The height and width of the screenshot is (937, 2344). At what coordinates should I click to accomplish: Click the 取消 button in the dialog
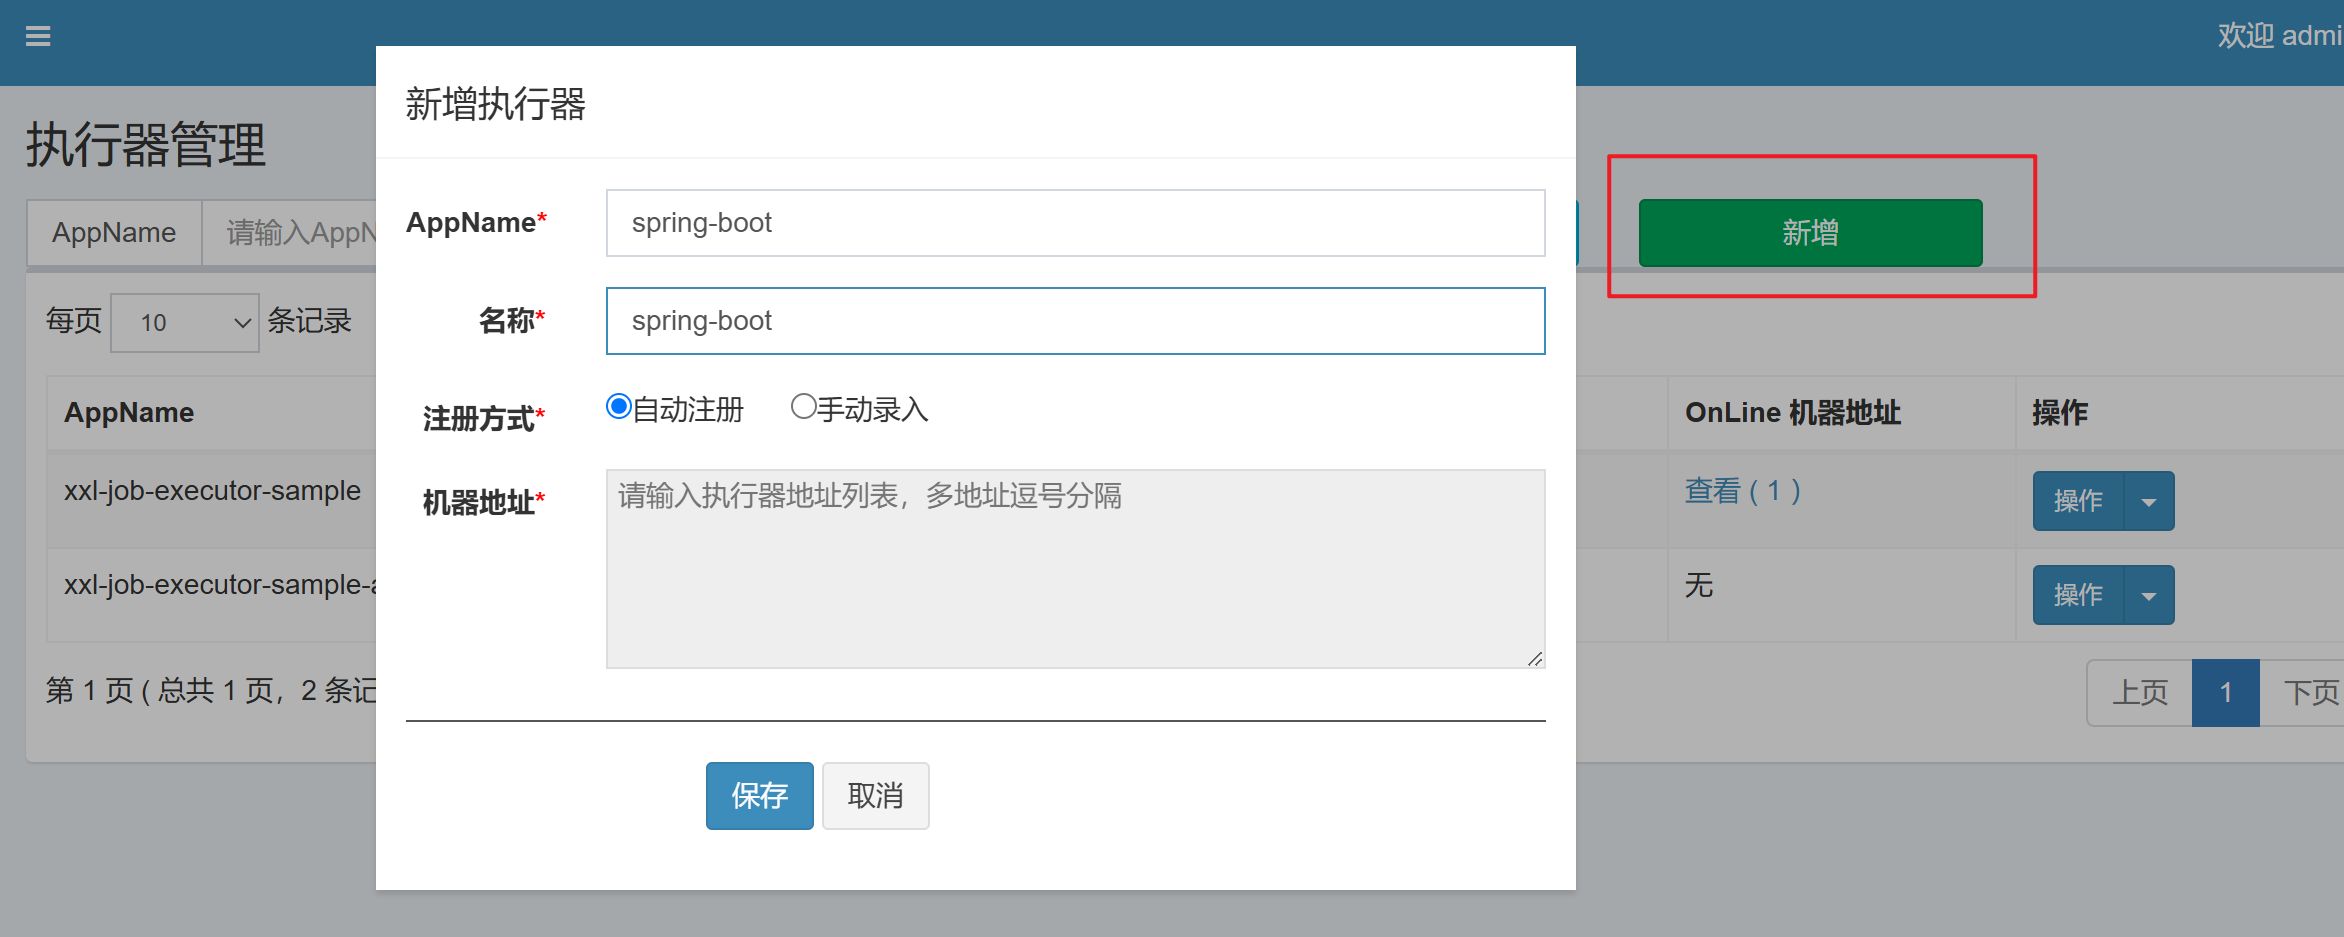[876, 796]
